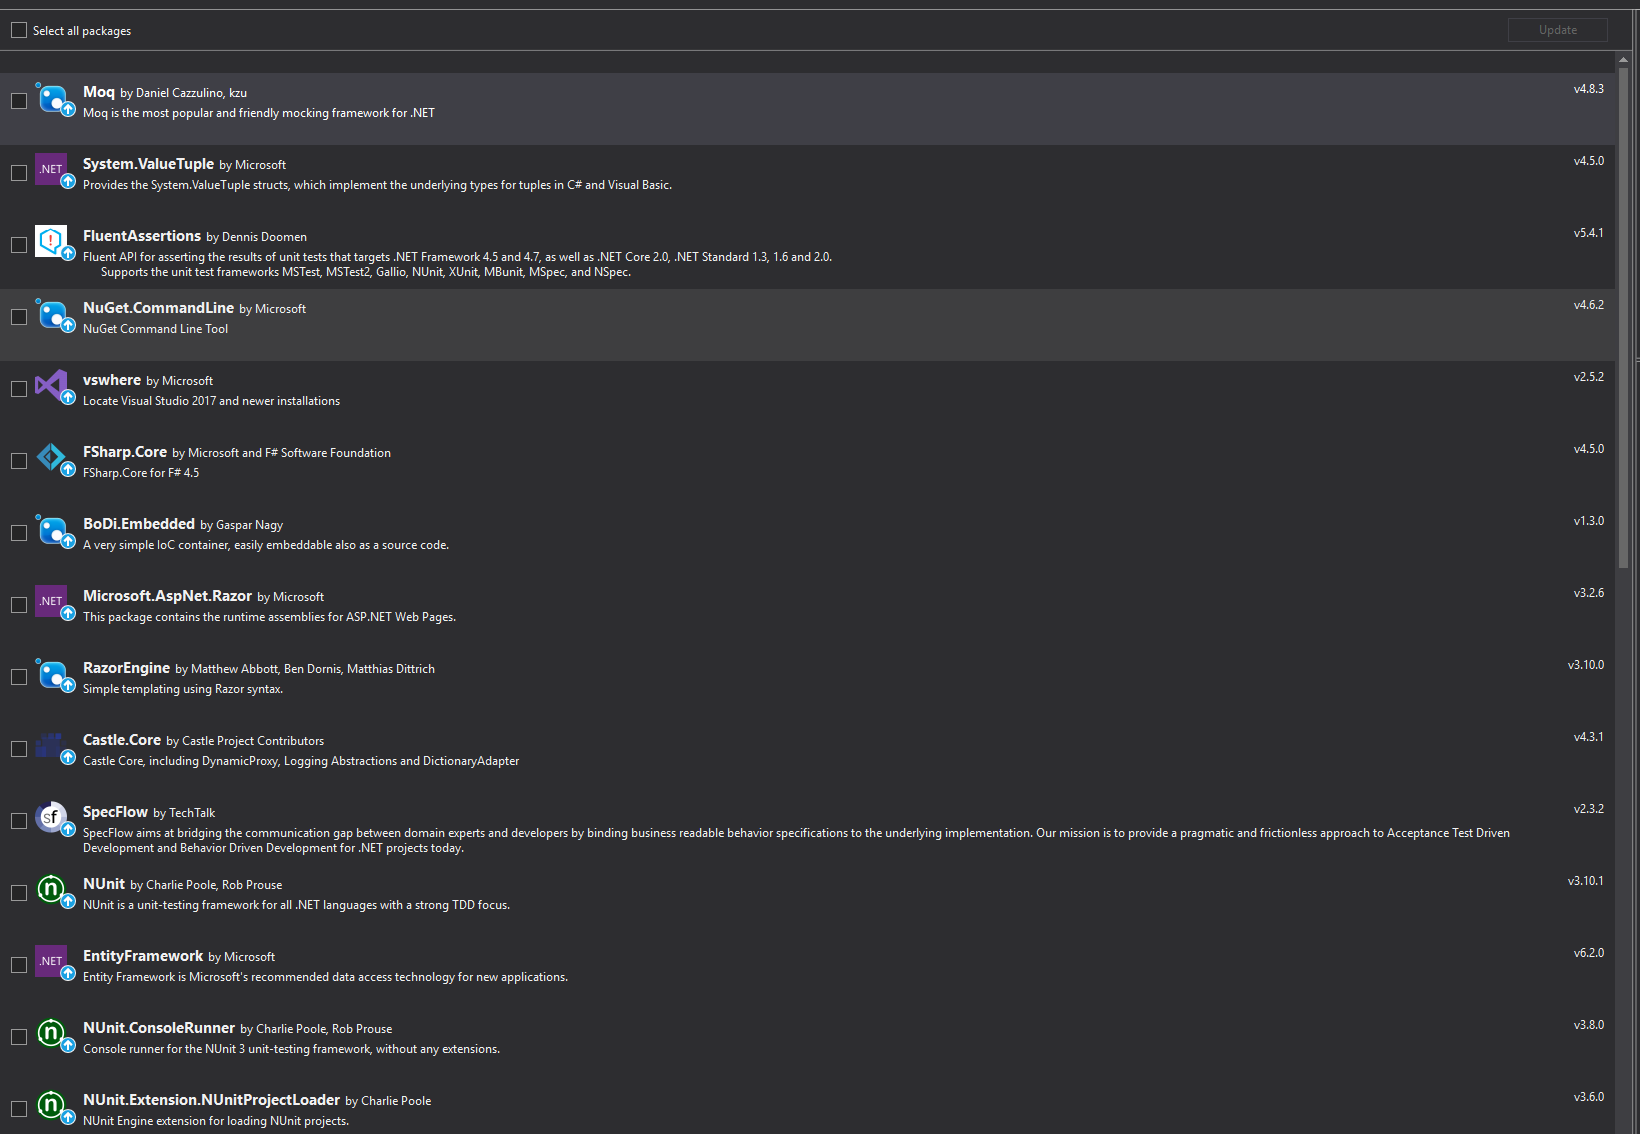Select the FSharp.Core package title

[x=125, y=452]
